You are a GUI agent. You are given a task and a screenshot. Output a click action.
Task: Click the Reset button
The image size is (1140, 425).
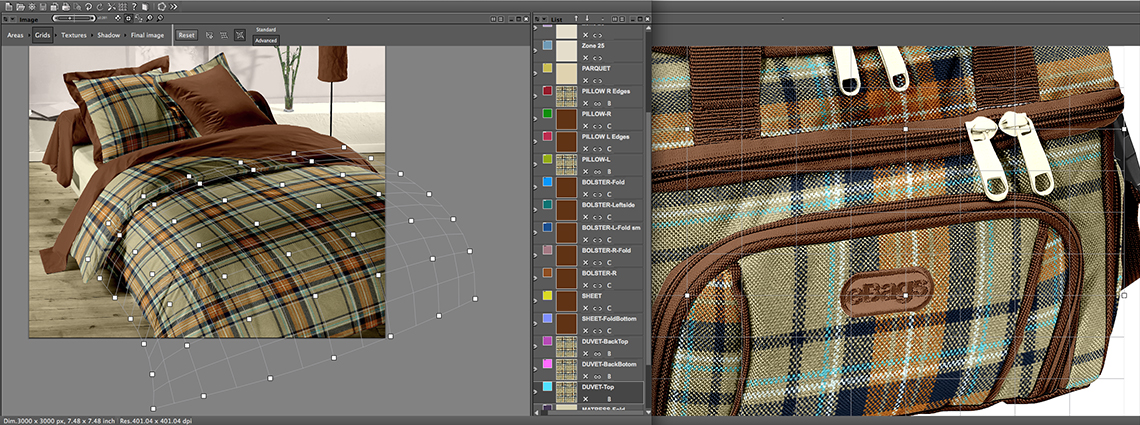(187, 35)
